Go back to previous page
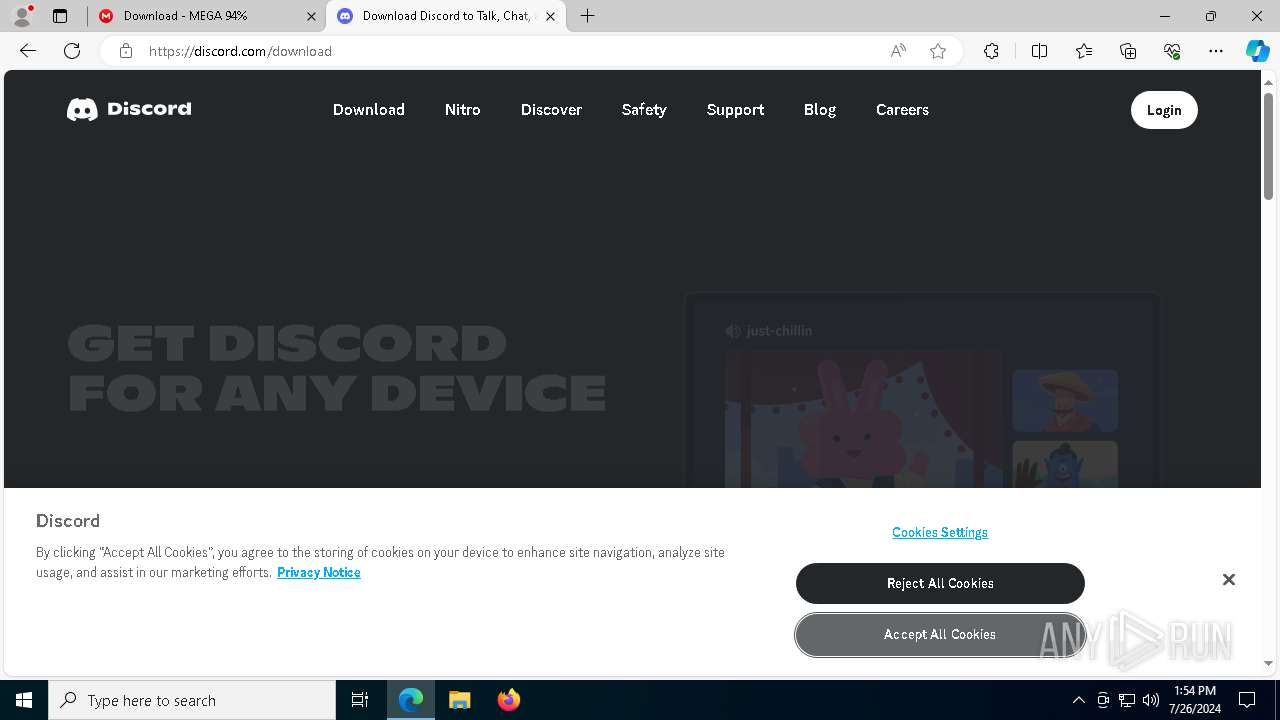 (x=28, y=51)
